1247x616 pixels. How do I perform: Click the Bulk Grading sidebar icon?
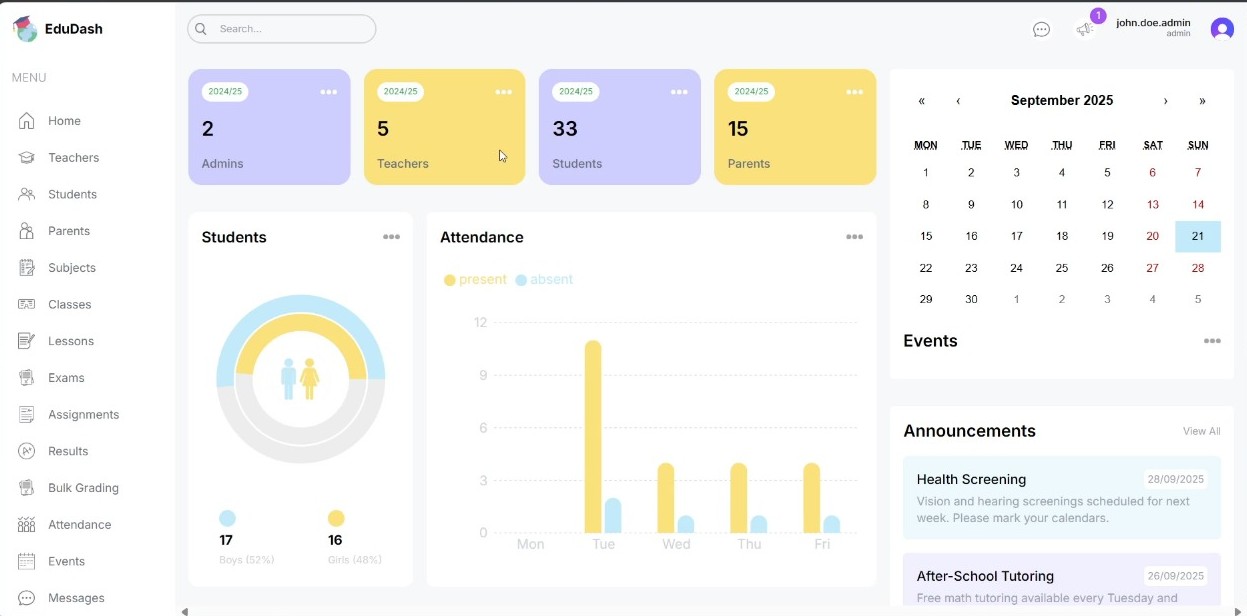27,488
